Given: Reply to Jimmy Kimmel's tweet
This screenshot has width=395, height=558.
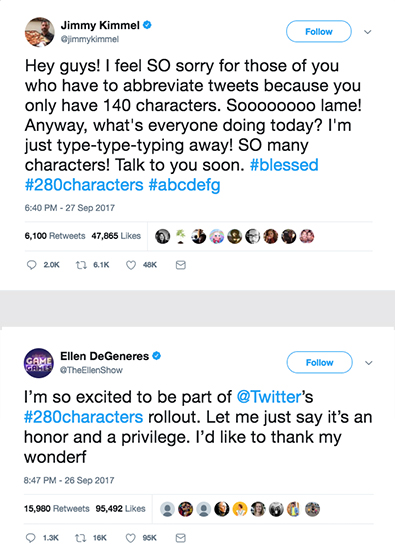Looking at the screenshot, I should click(x=32, y=265).
